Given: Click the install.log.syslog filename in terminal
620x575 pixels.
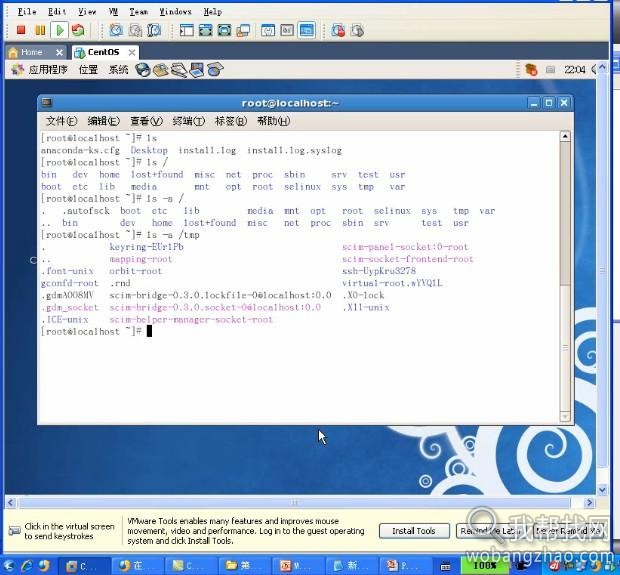Looking at the screenshot, I should point(294,150).
